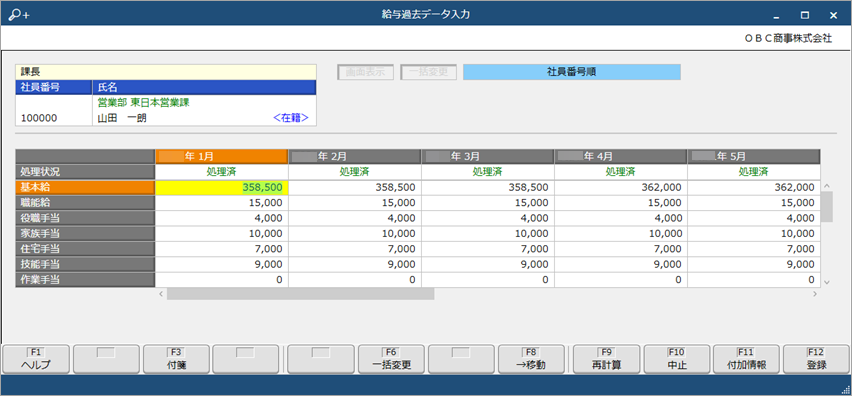
Task: Select the 2月 column header
Action: [x=355, y=156]
